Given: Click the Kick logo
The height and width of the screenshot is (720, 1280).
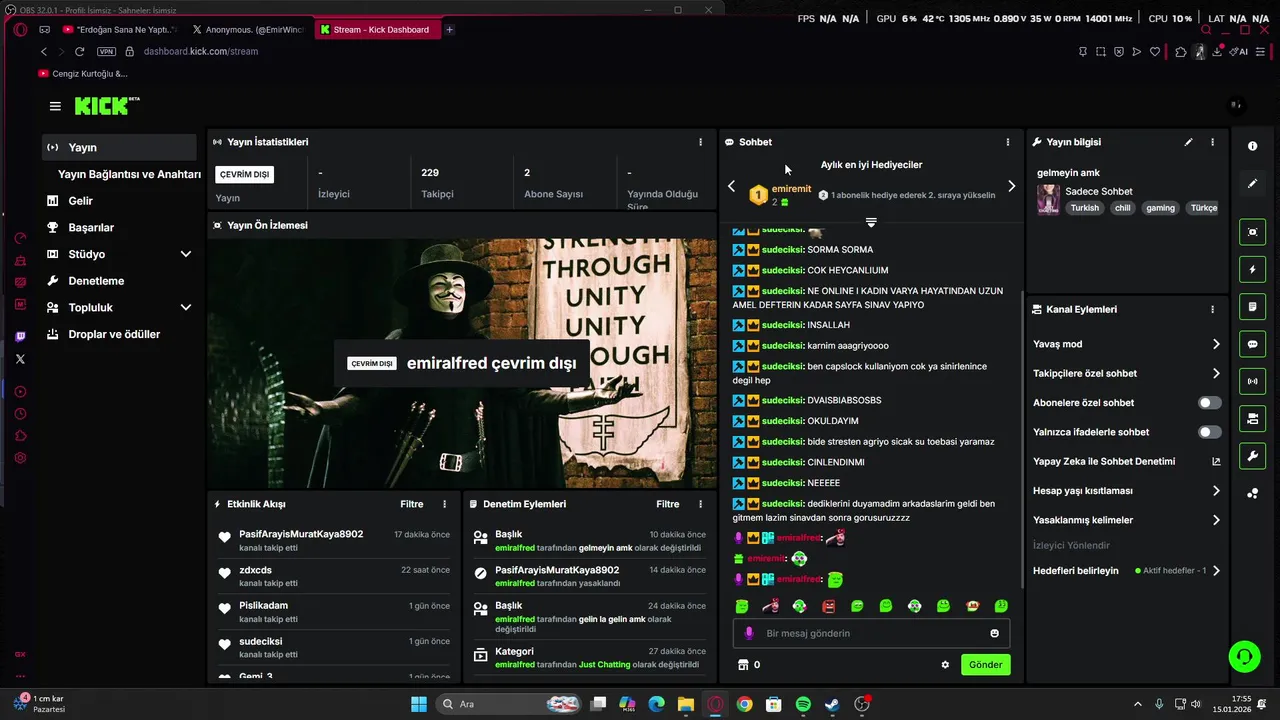Looking at the screenshot, I should click(x=107, y=106).
